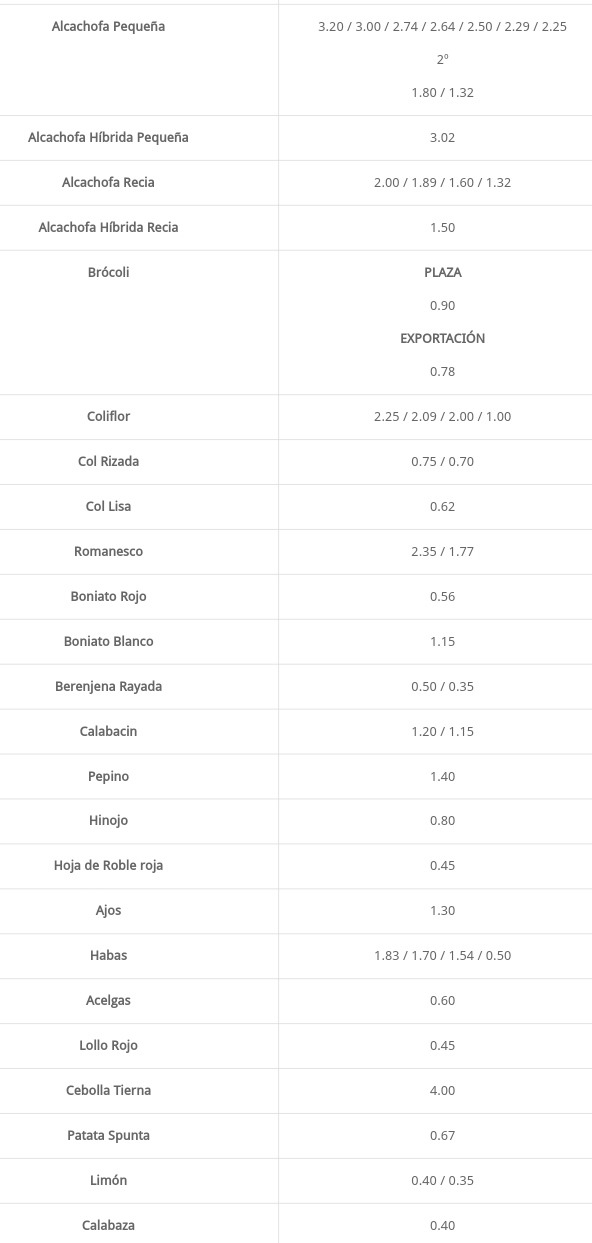The image size is (592, 1243).
Task: Click the Berenjena Rayada row label
Action: (x=108, y=686)
